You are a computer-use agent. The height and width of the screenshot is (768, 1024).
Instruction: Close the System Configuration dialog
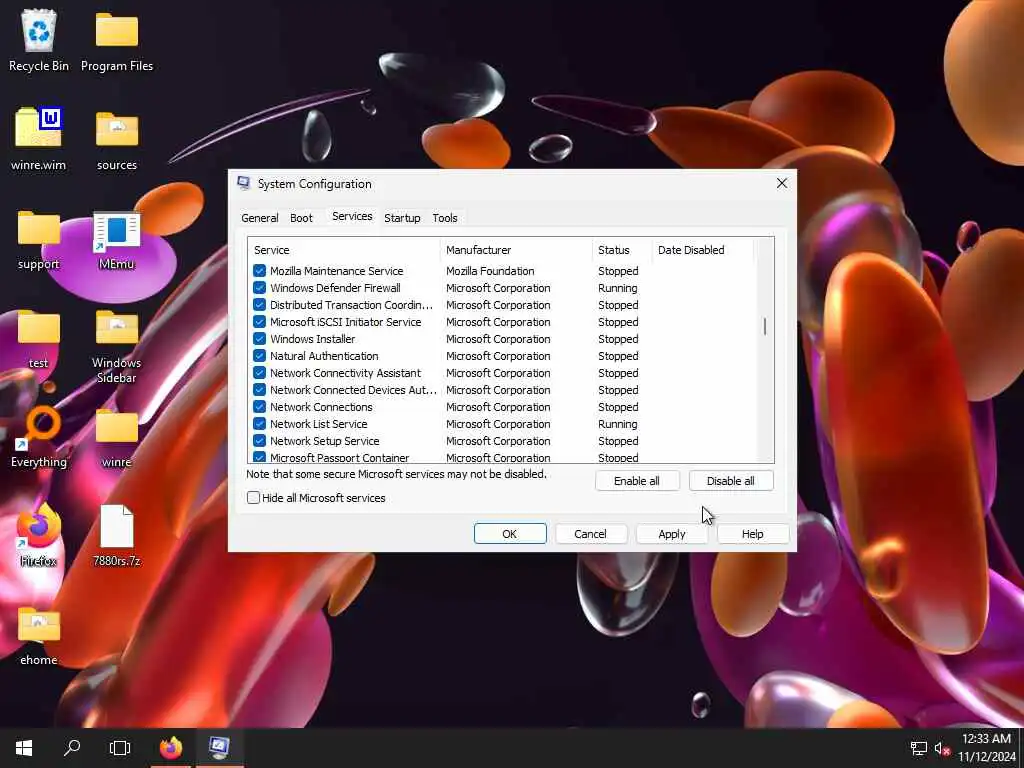[x=782, y=184]
